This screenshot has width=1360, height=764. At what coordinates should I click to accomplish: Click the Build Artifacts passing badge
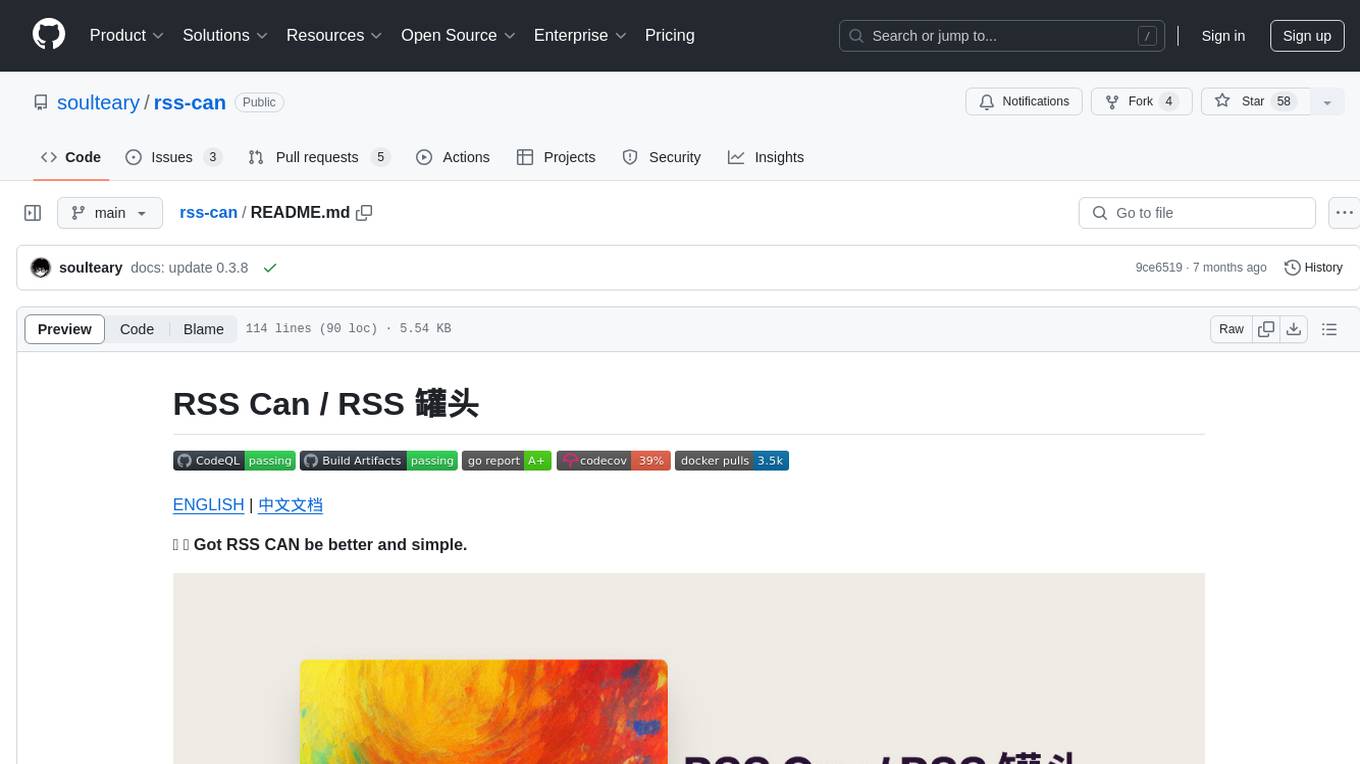(x=378, y=461)
